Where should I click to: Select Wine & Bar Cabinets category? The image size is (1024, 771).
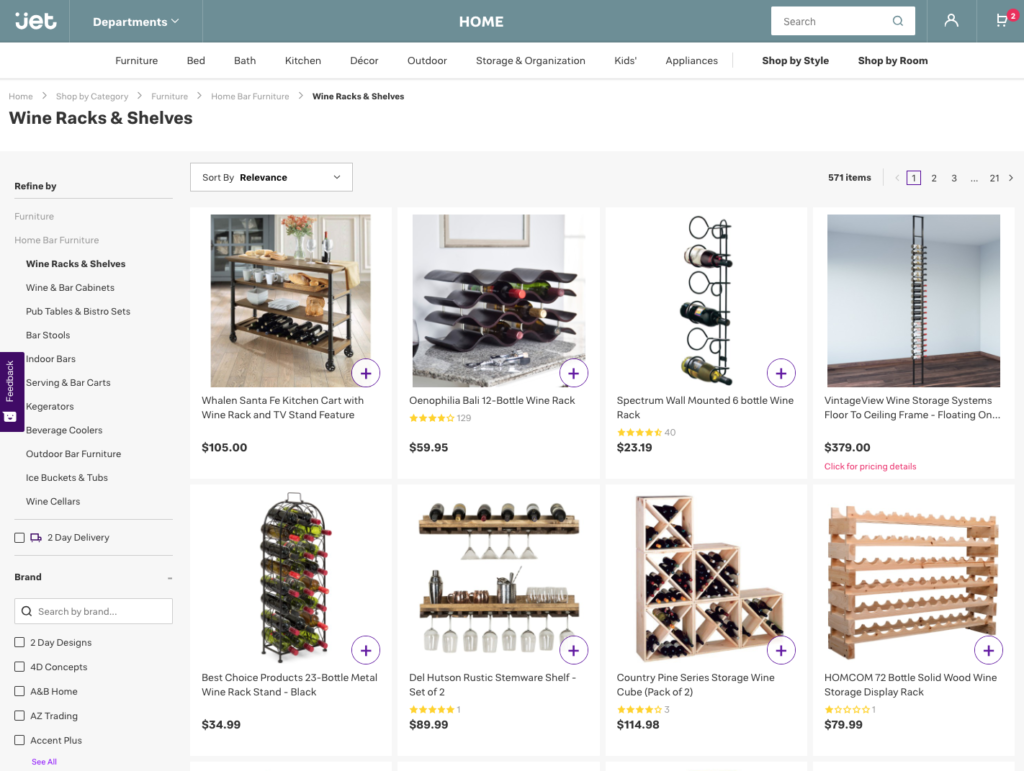coord(70,287)
